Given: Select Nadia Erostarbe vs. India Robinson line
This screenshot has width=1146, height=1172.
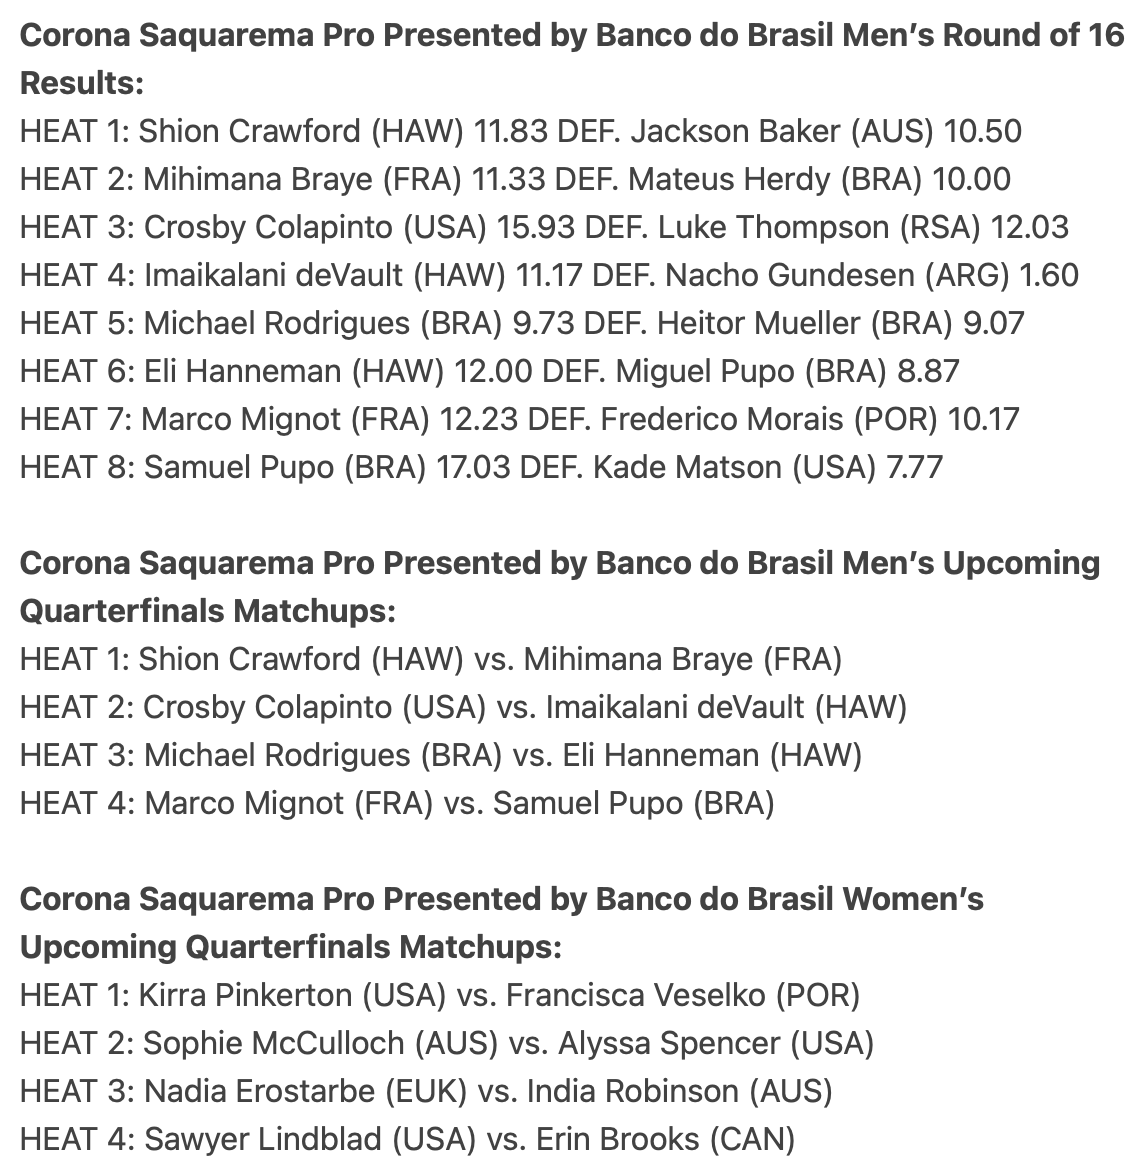Looking at the screenshot, I should (x=426, y=1091).
